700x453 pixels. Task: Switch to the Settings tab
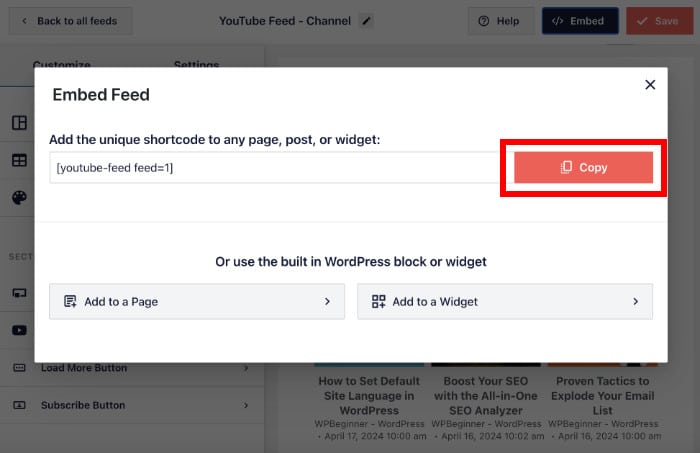click(196, 64)
